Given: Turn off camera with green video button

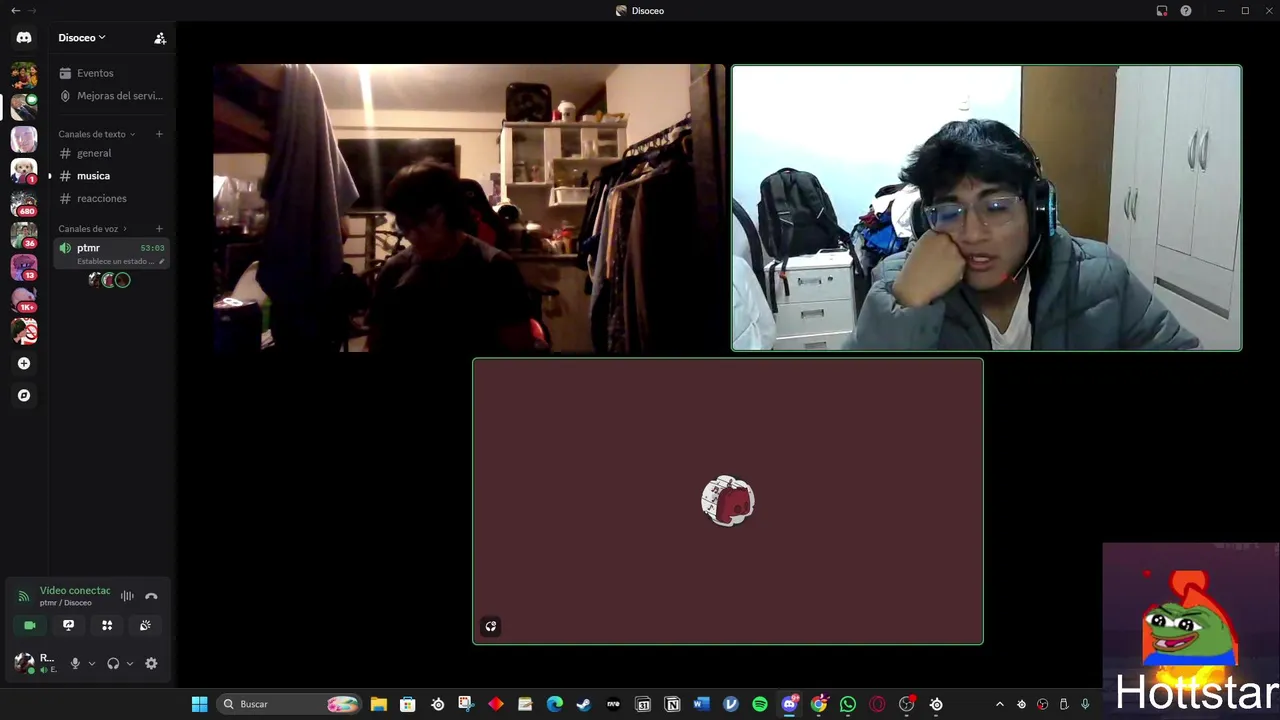Looking at the screenshot, I should pyautogui.click(x=30, y=625).
